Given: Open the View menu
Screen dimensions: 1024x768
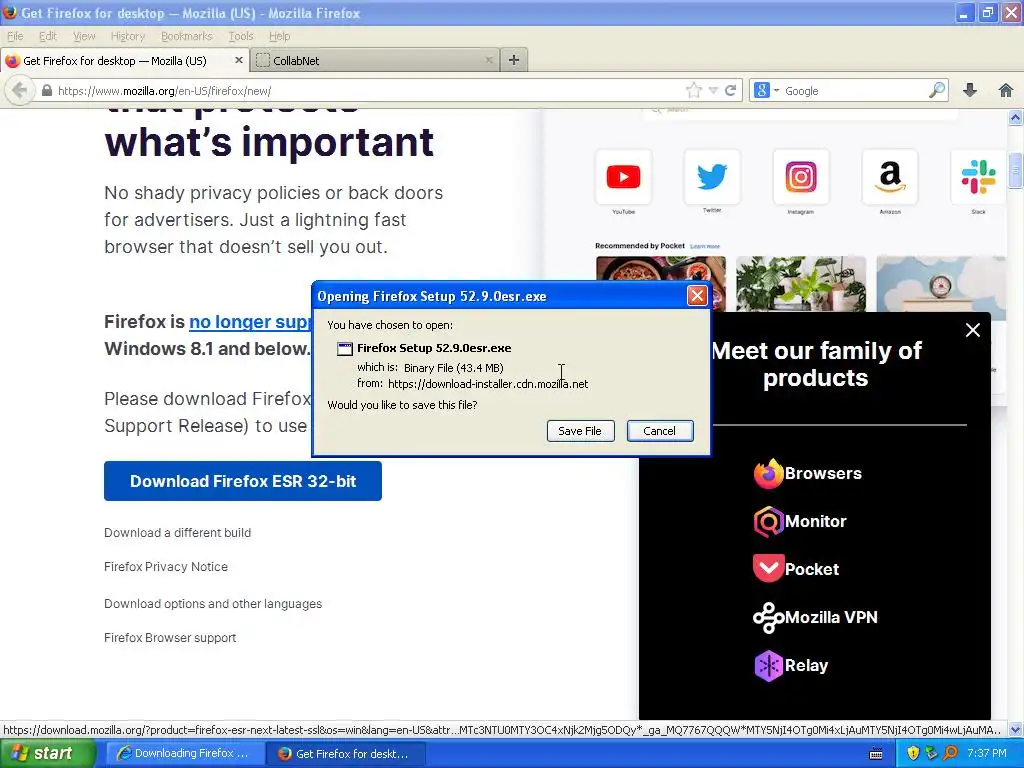Looking at the screenshot, I should [84, 36].
